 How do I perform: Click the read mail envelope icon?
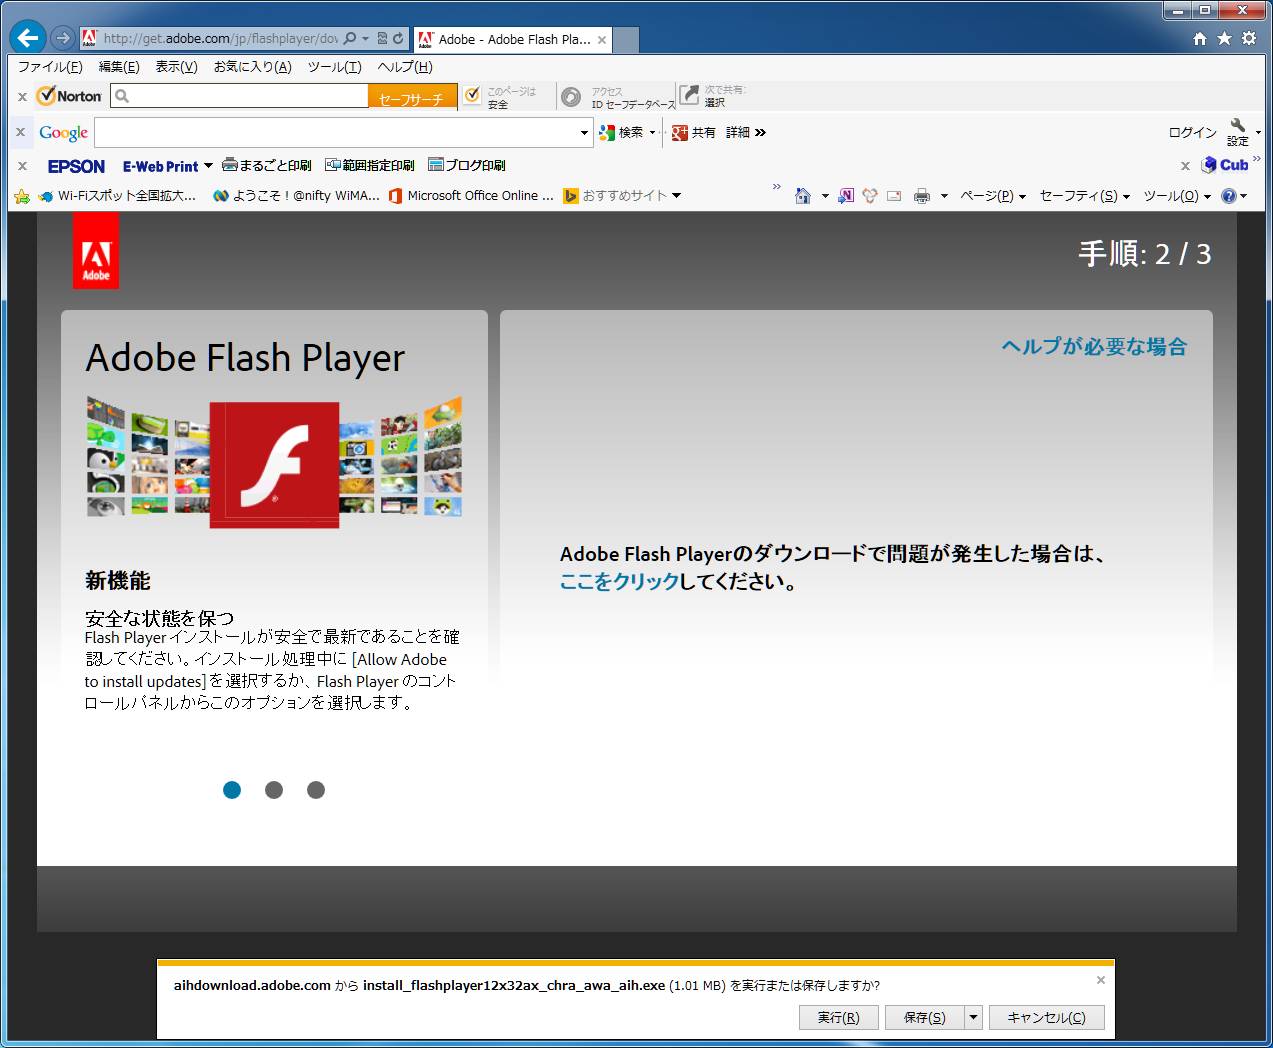(894, 196)
